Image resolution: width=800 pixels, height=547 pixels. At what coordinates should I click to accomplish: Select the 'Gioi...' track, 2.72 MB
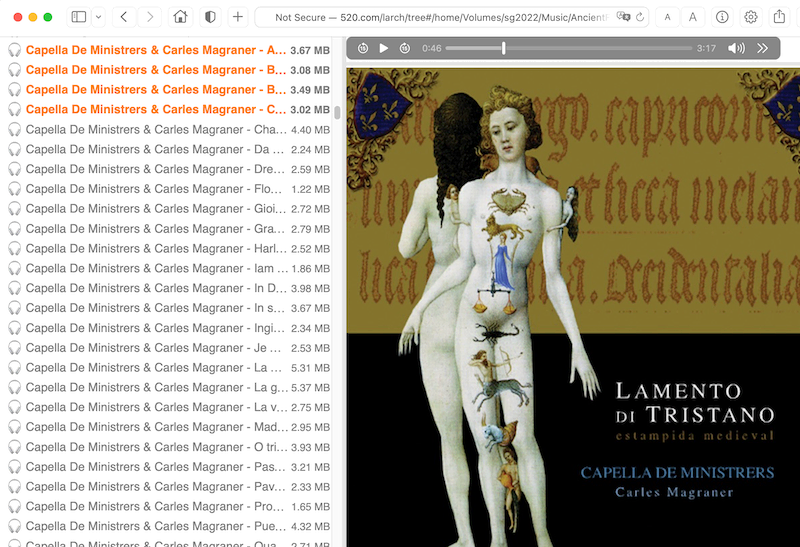click(169, 209)
